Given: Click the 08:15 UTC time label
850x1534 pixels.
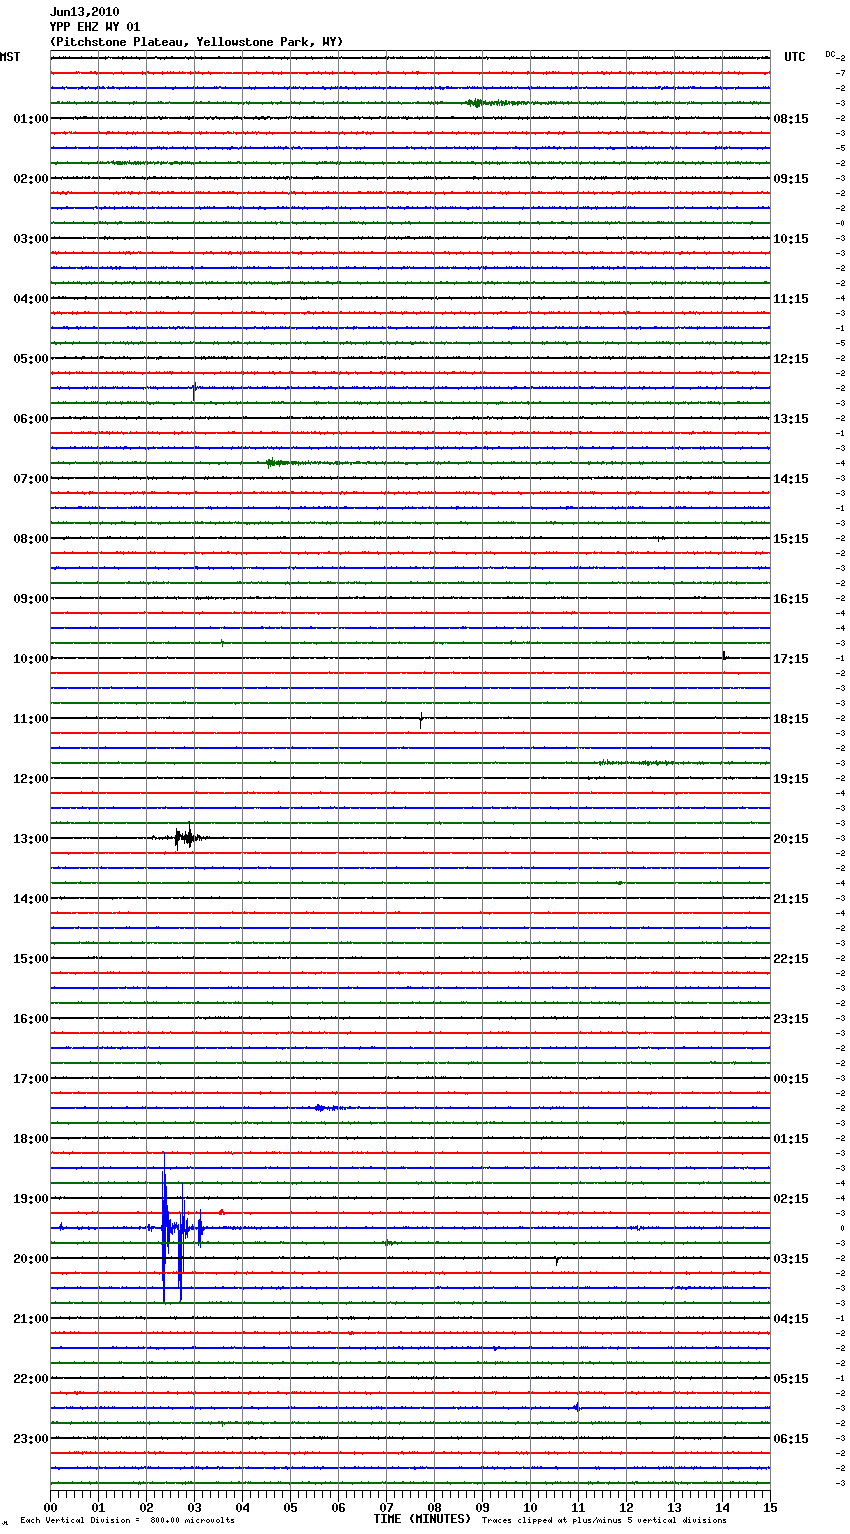Looking at the screenshot, I should click(791, 119).
